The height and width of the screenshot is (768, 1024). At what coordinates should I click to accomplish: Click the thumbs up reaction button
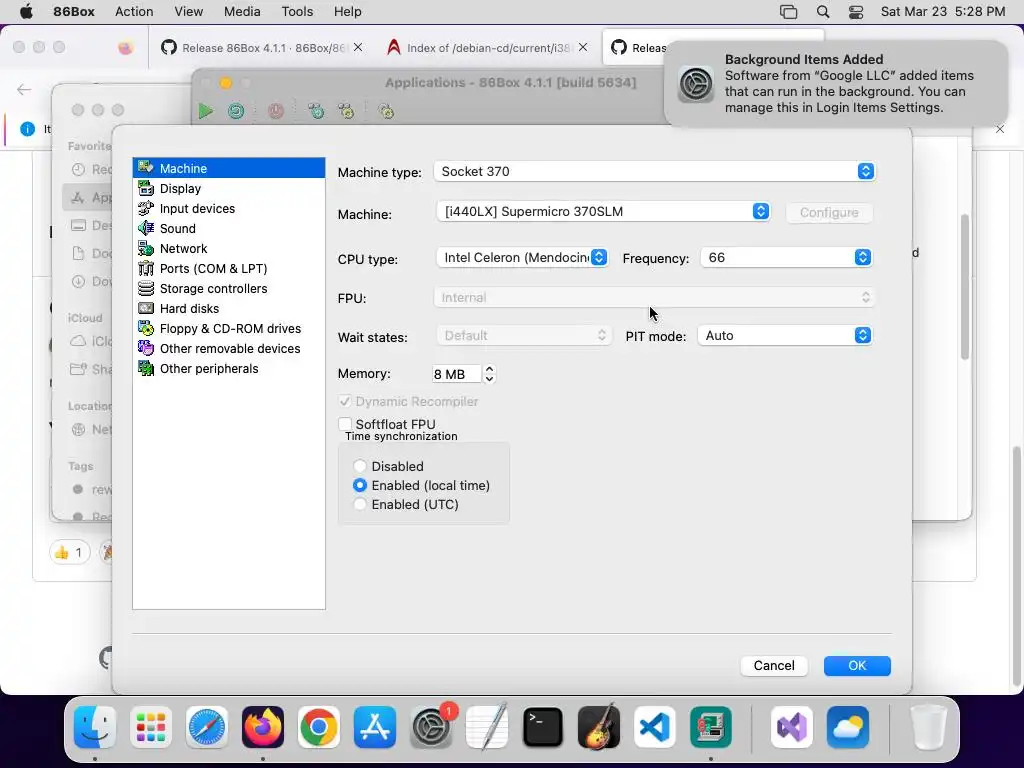point(70,553)
